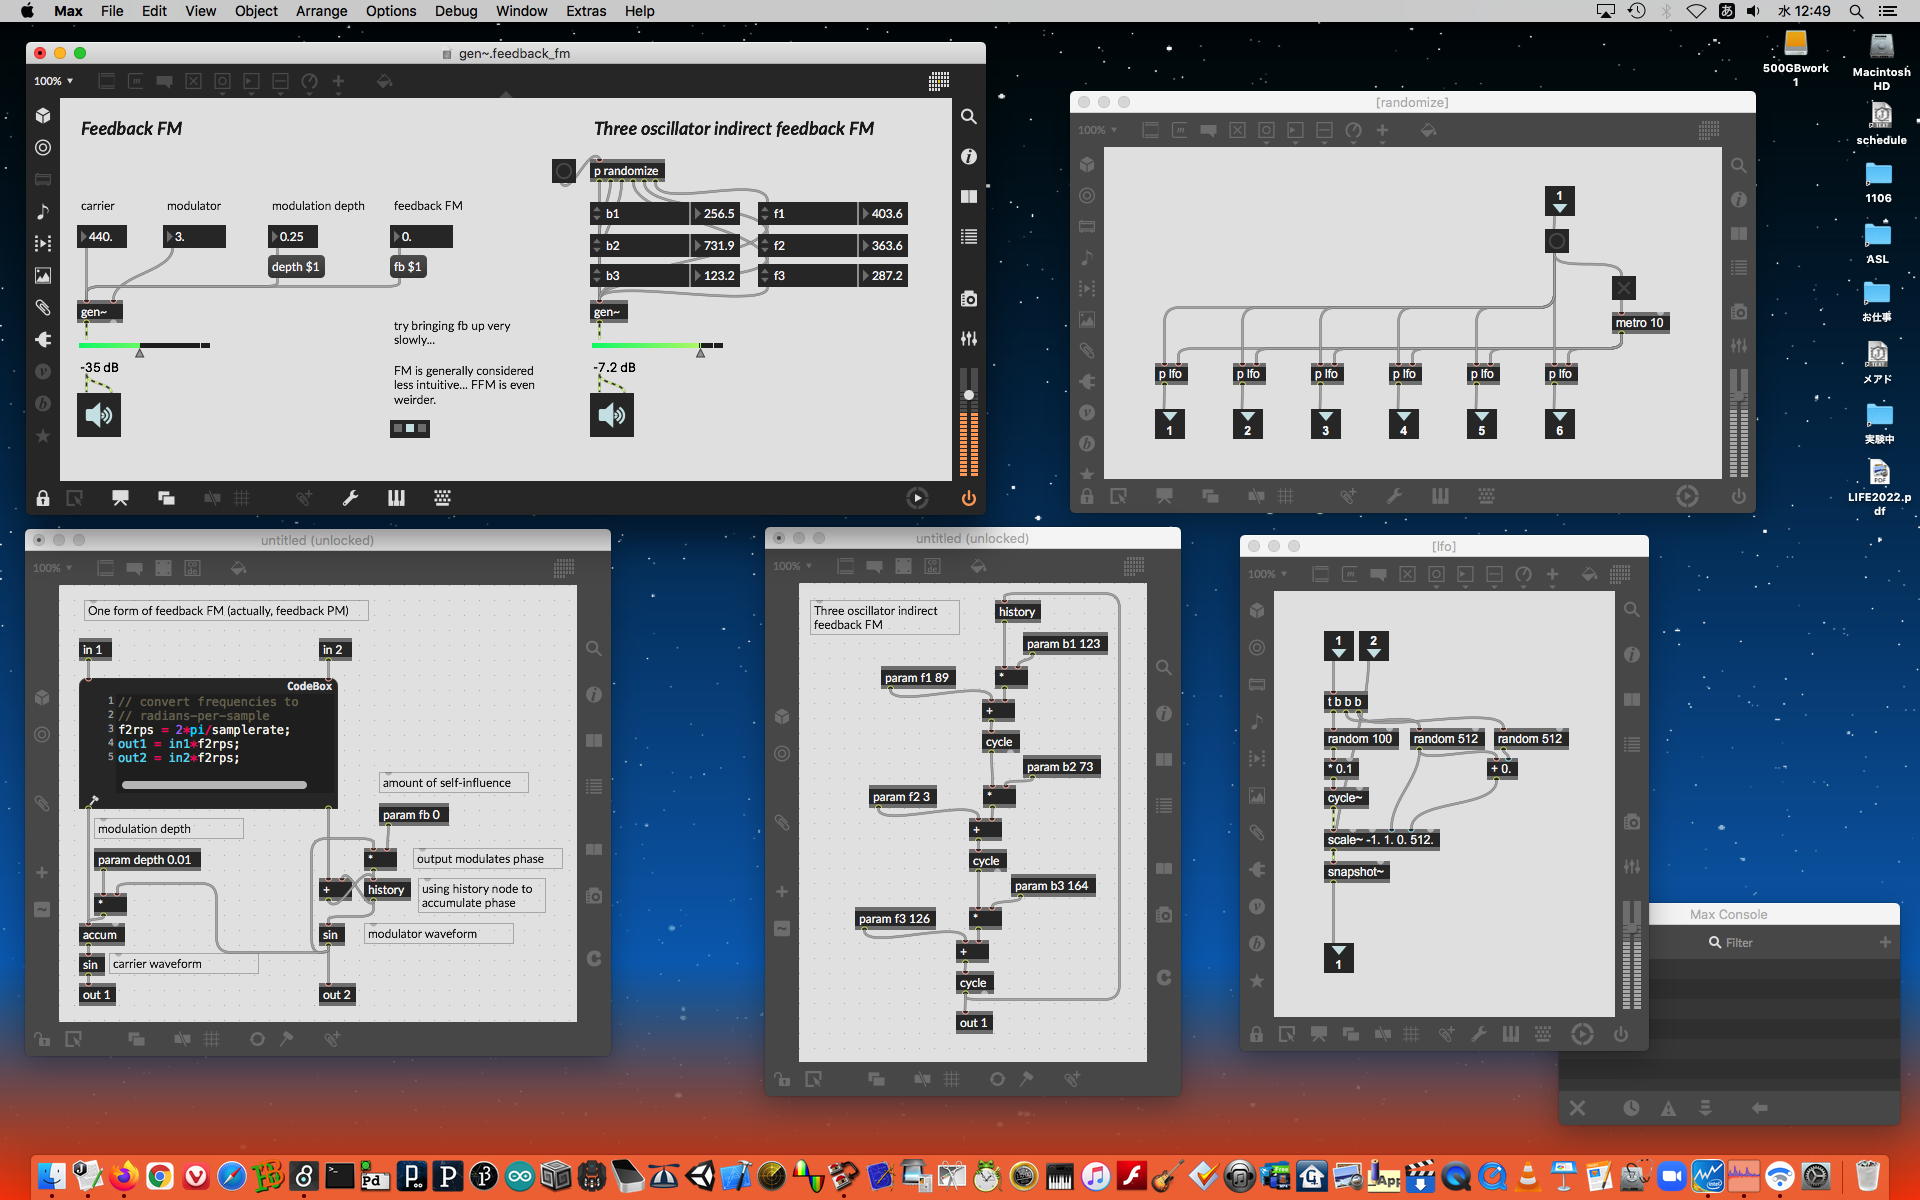Open the Extras menu
Viewport: 1920px width, 1200px height.
pyautogui.click(x=585, y=11)
